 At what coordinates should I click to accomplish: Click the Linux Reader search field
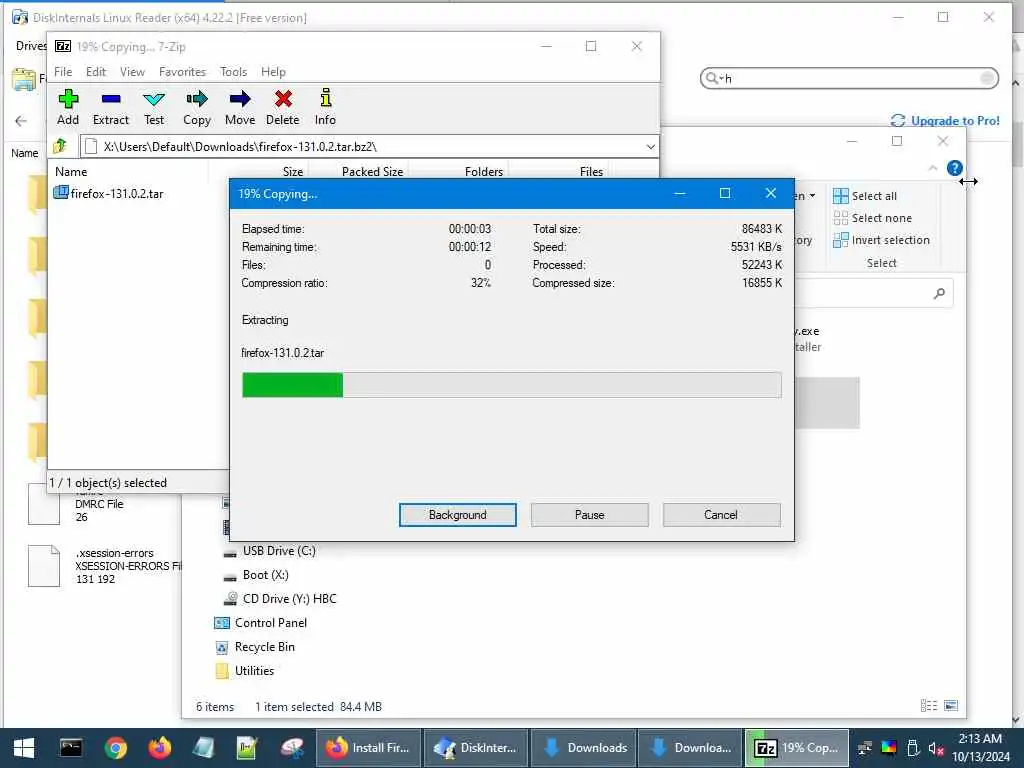[x=849, y=78]
